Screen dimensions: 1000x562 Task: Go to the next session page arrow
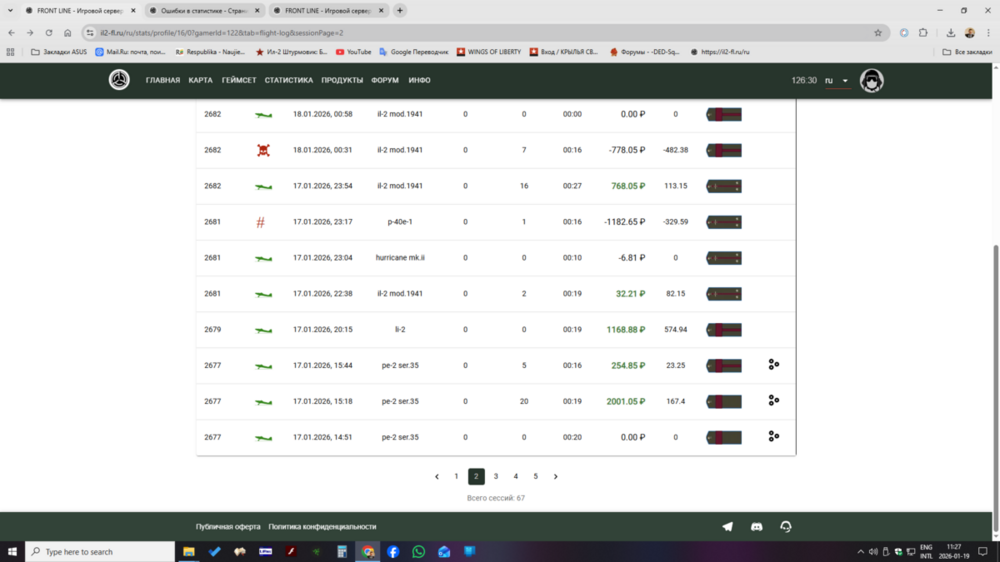[x=555, y=477]
